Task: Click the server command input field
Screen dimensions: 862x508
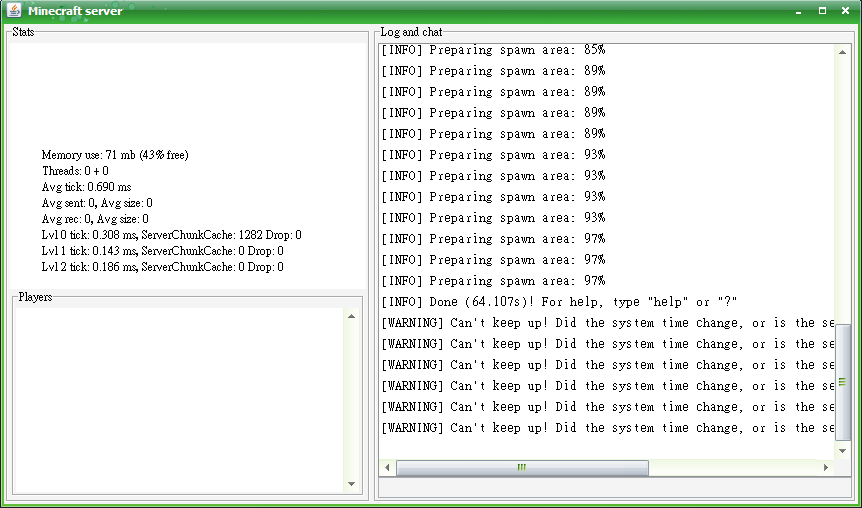Action: click(615, 487)
